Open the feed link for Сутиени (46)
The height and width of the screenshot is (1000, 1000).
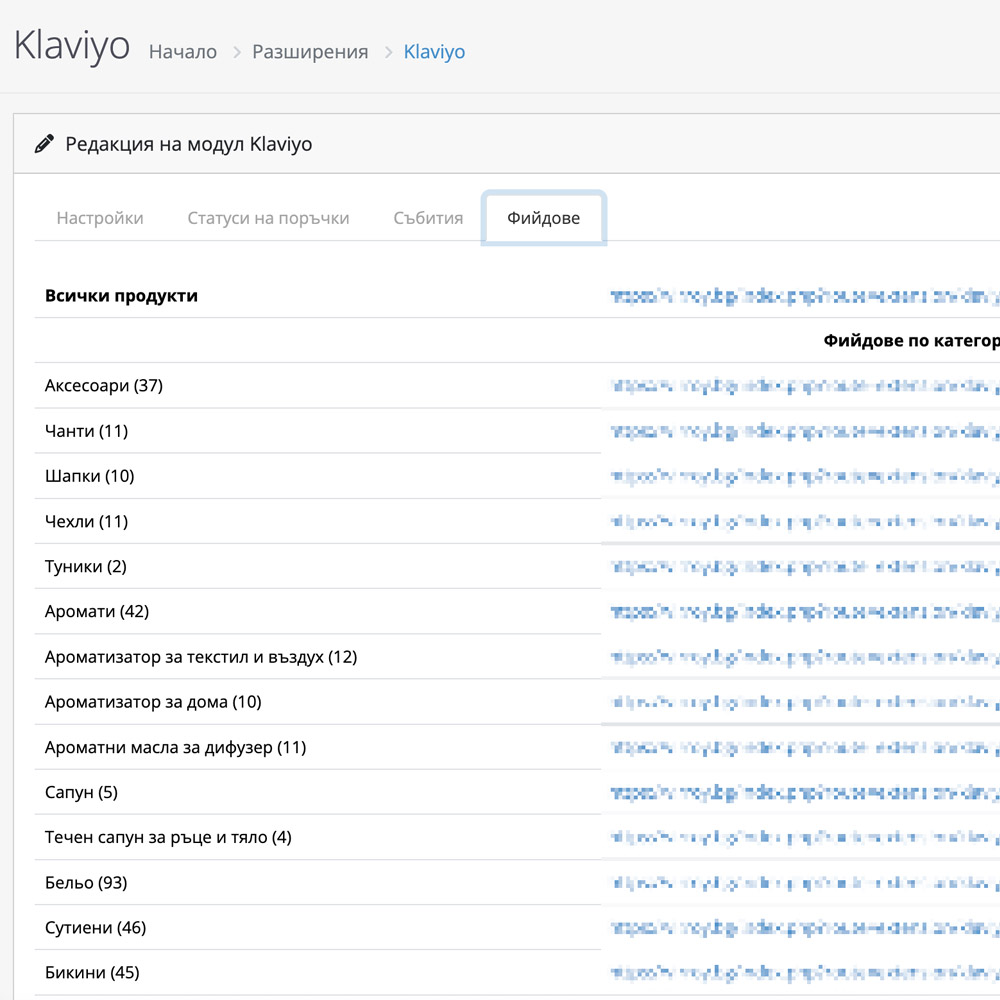click(x=805, y=927)
